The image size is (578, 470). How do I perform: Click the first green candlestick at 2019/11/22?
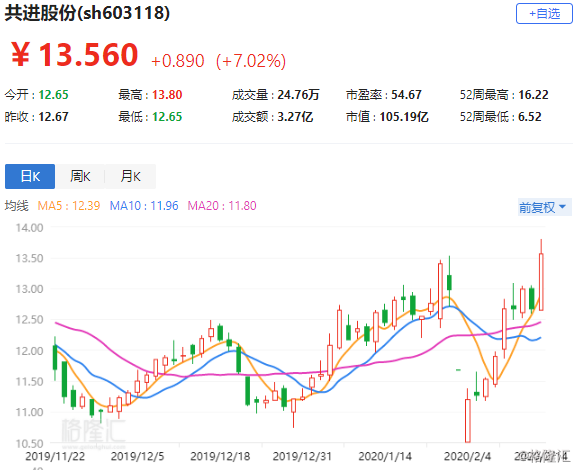pyautogui.click(x=55, y=357)
